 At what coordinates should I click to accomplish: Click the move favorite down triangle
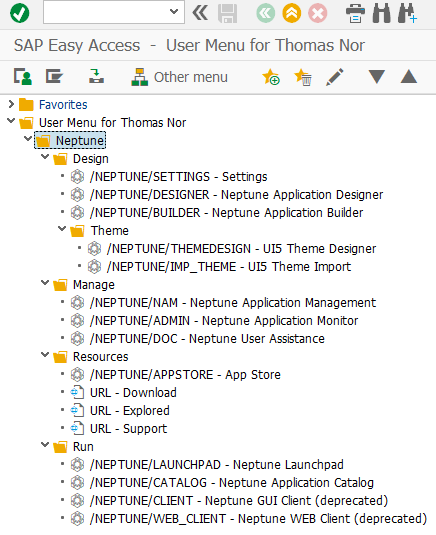pos(377,76)
